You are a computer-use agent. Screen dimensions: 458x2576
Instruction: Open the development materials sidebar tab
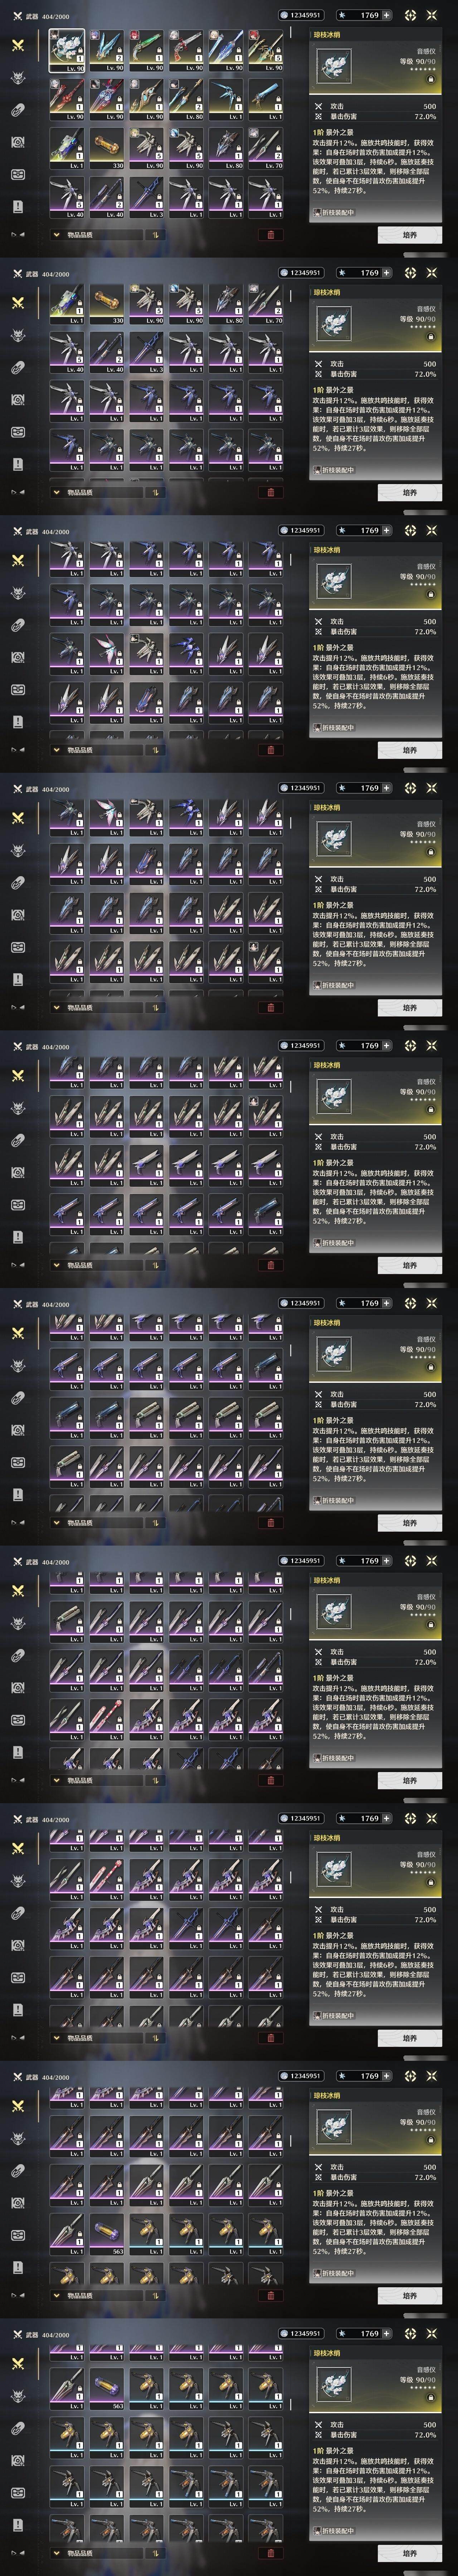point(17,142)
